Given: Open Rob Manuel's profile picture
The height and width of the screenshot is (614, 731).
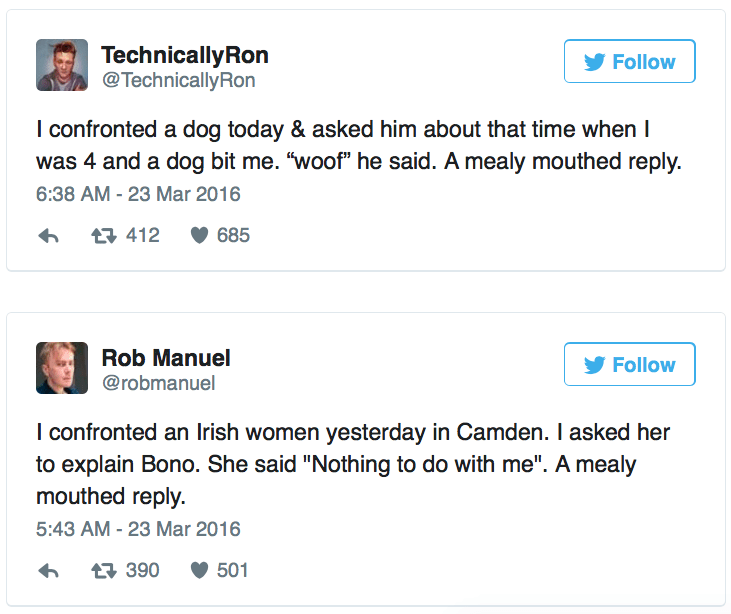Looking at the screenshot, I should [62, 368].
